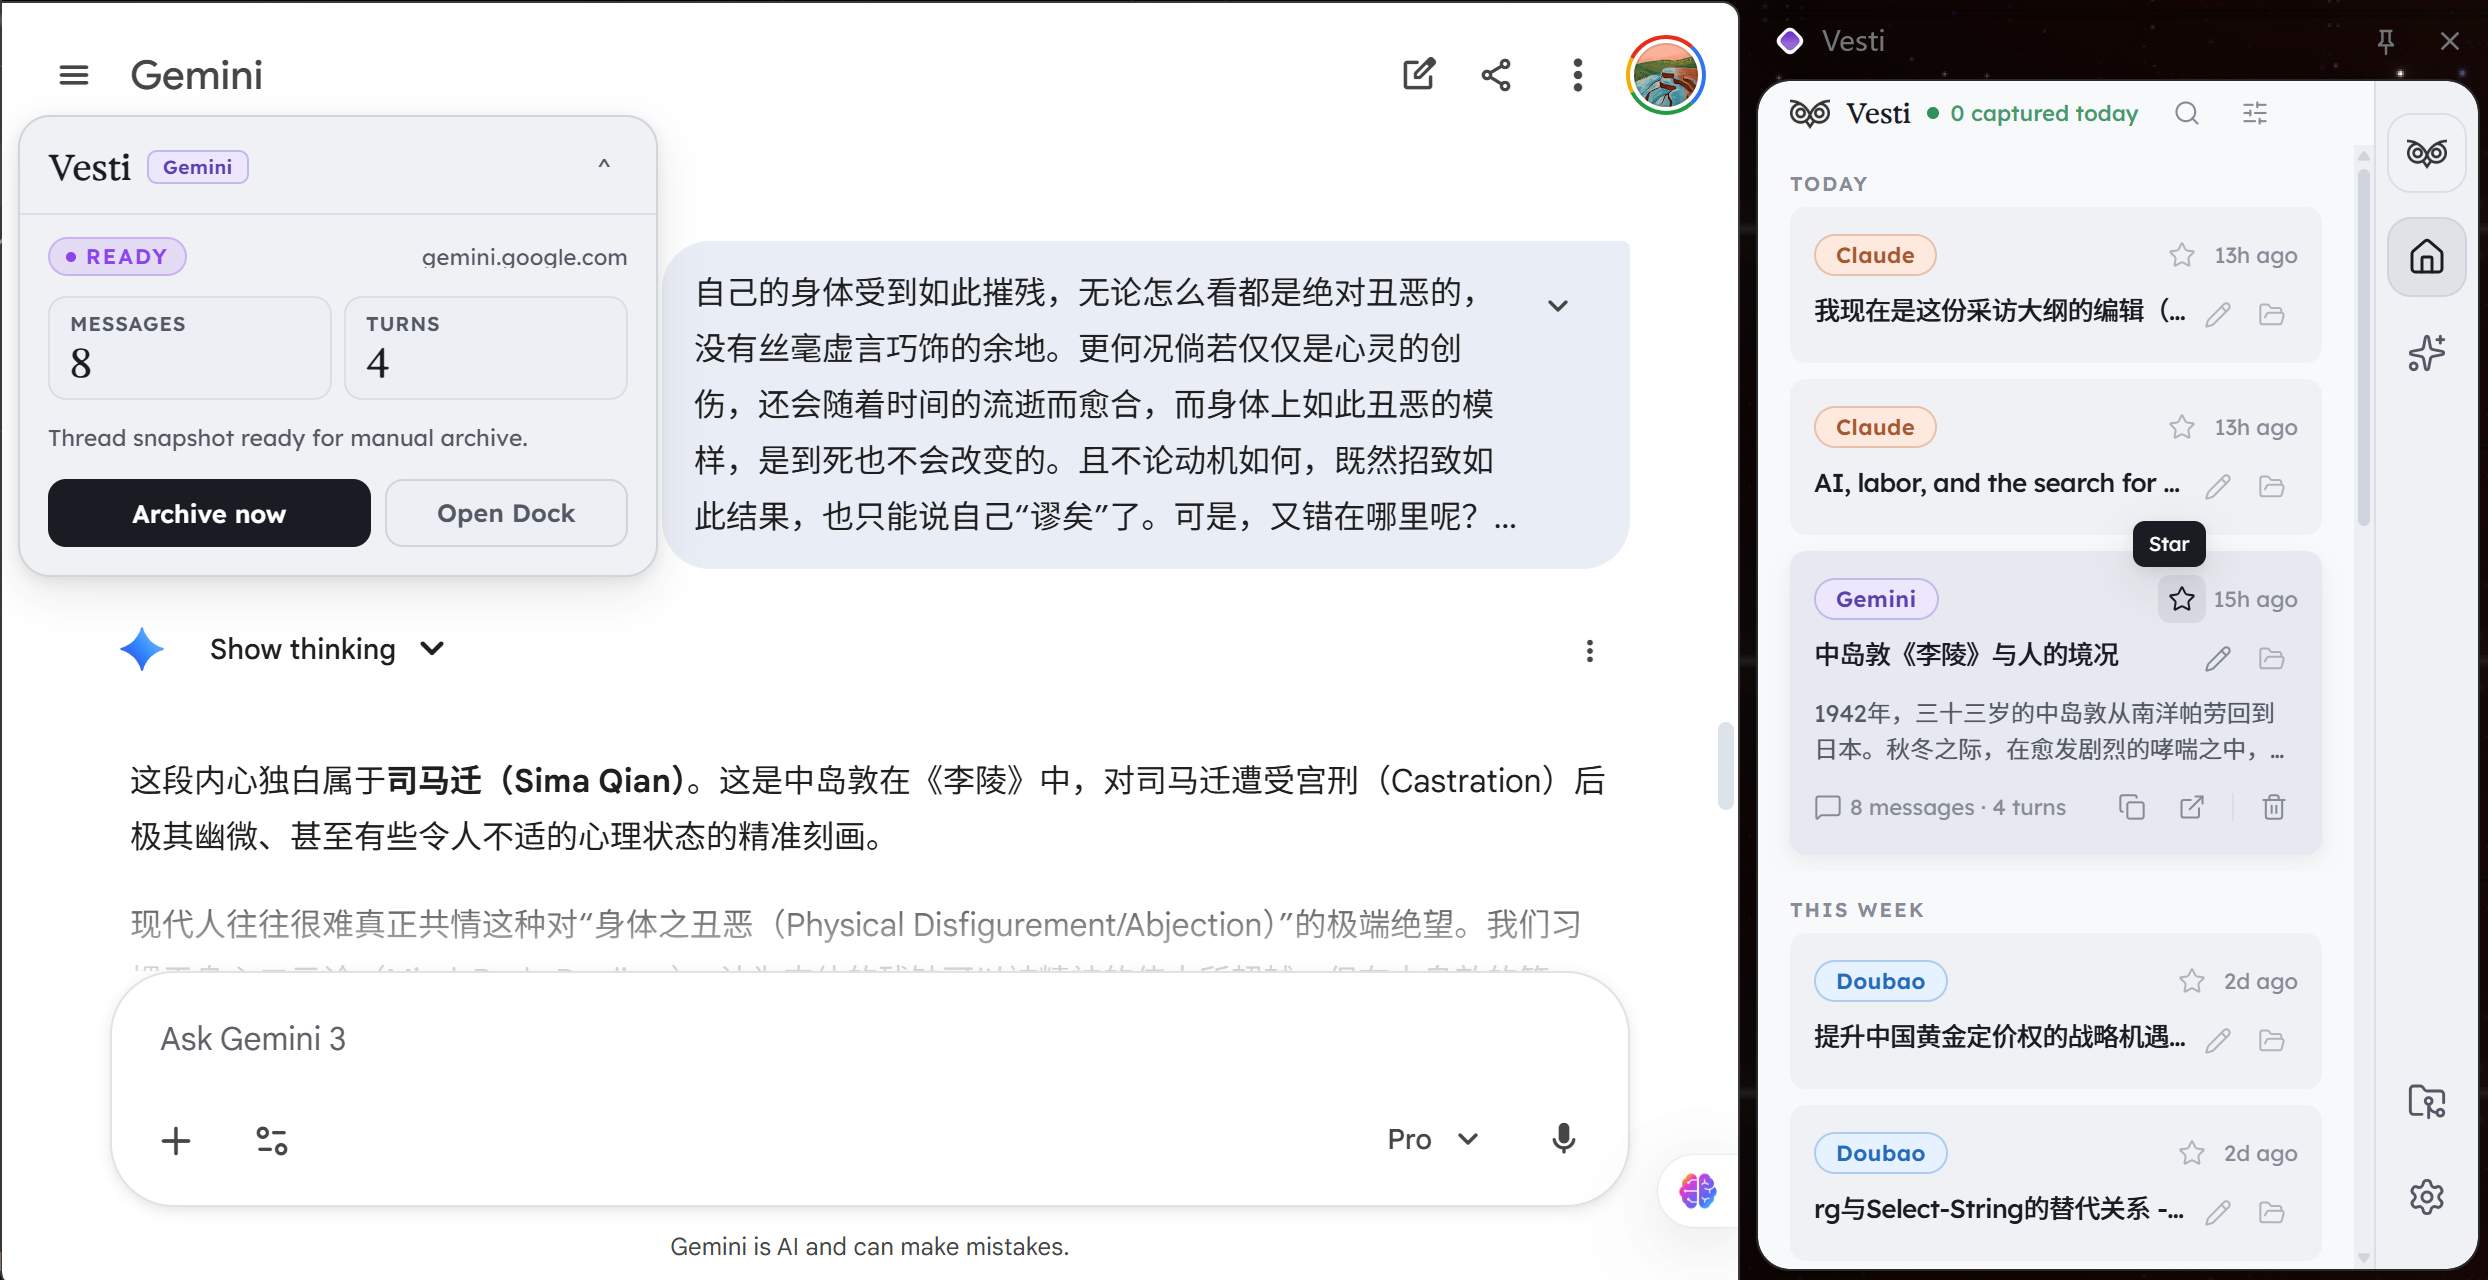
Task: Click the share conversation icon in Gemini header
Action: tap(1496, 75)
